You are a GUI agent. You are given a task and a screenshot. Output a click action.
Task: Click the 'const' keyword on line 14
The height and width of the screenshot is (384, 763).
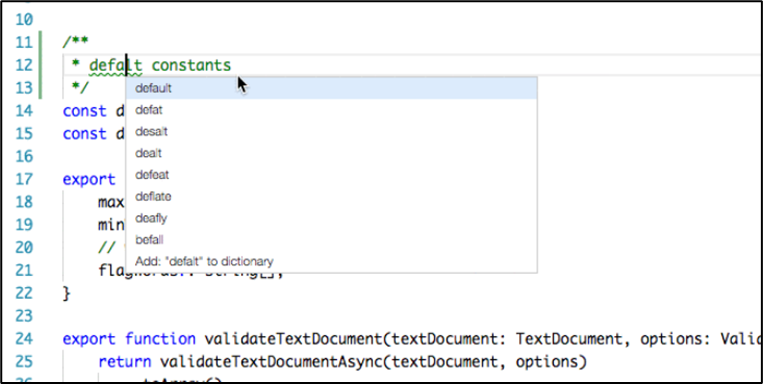click(85, 111)
